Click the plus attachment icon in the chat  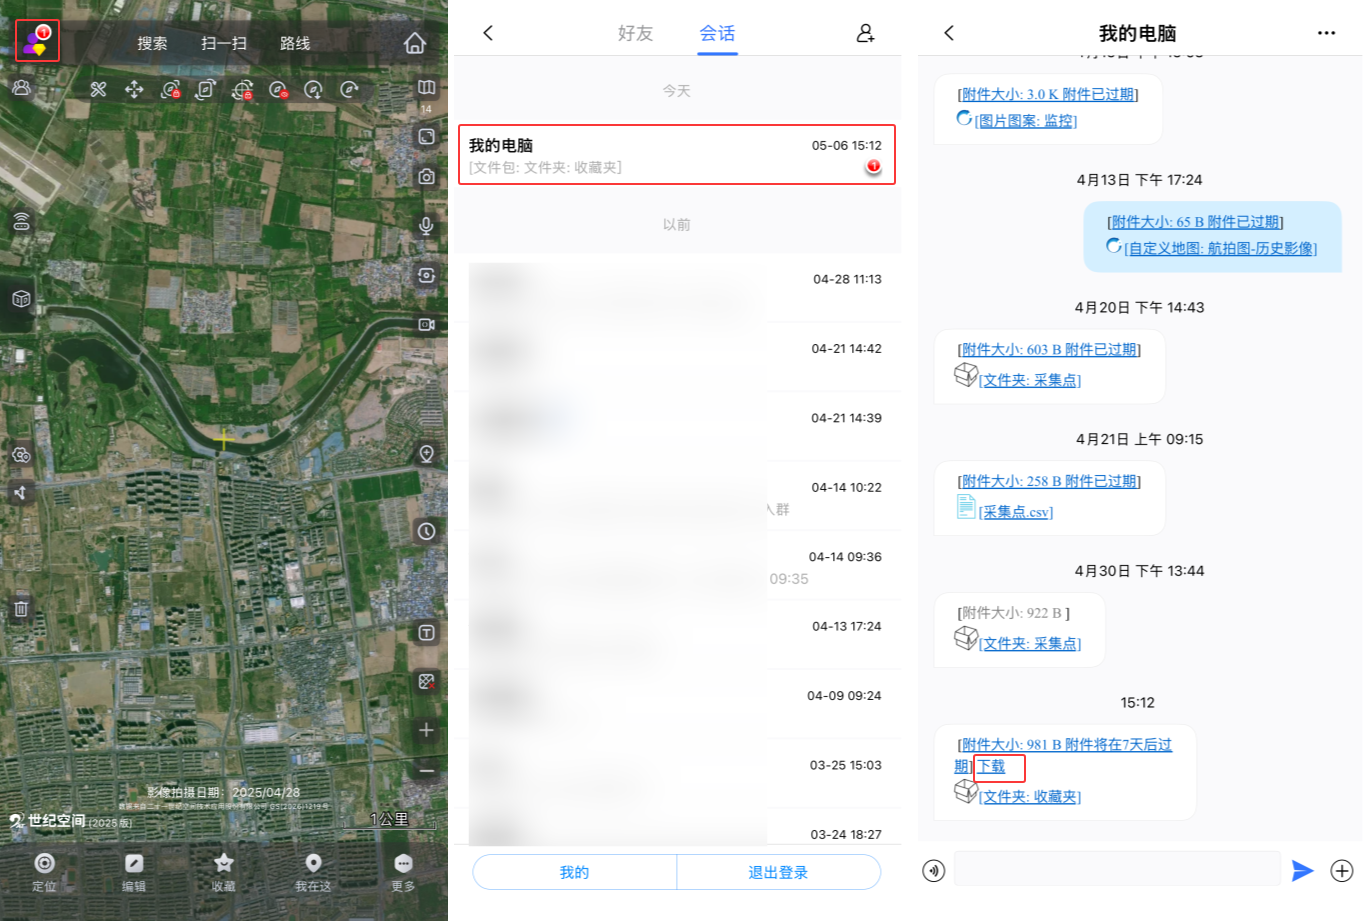(x=1342, y=870)
